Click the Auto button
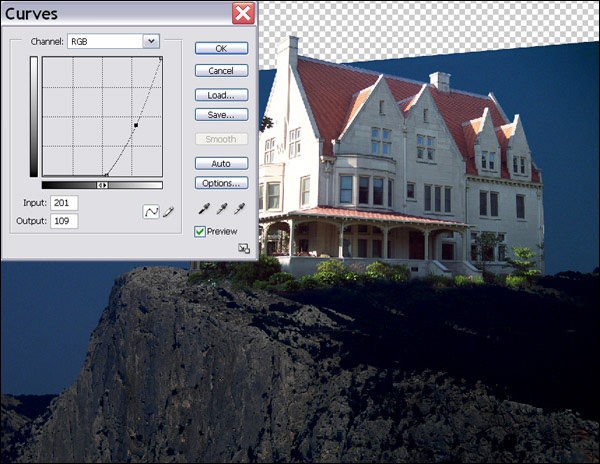This screenshot has height=464, width=600. tap(222, 164)
